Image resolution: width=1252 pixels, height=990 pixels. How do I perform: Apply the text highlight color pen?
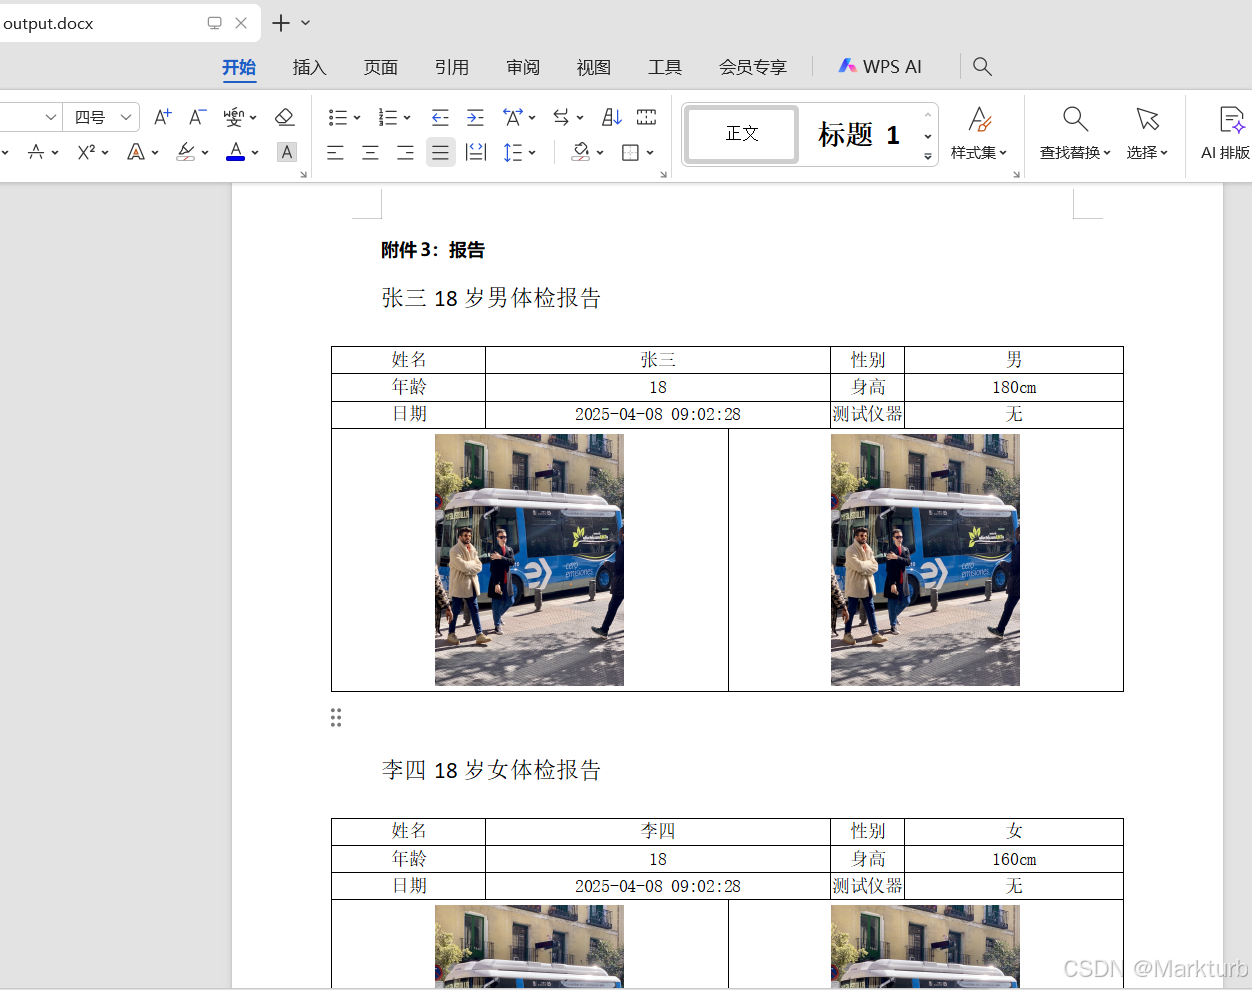coord(186,152)
